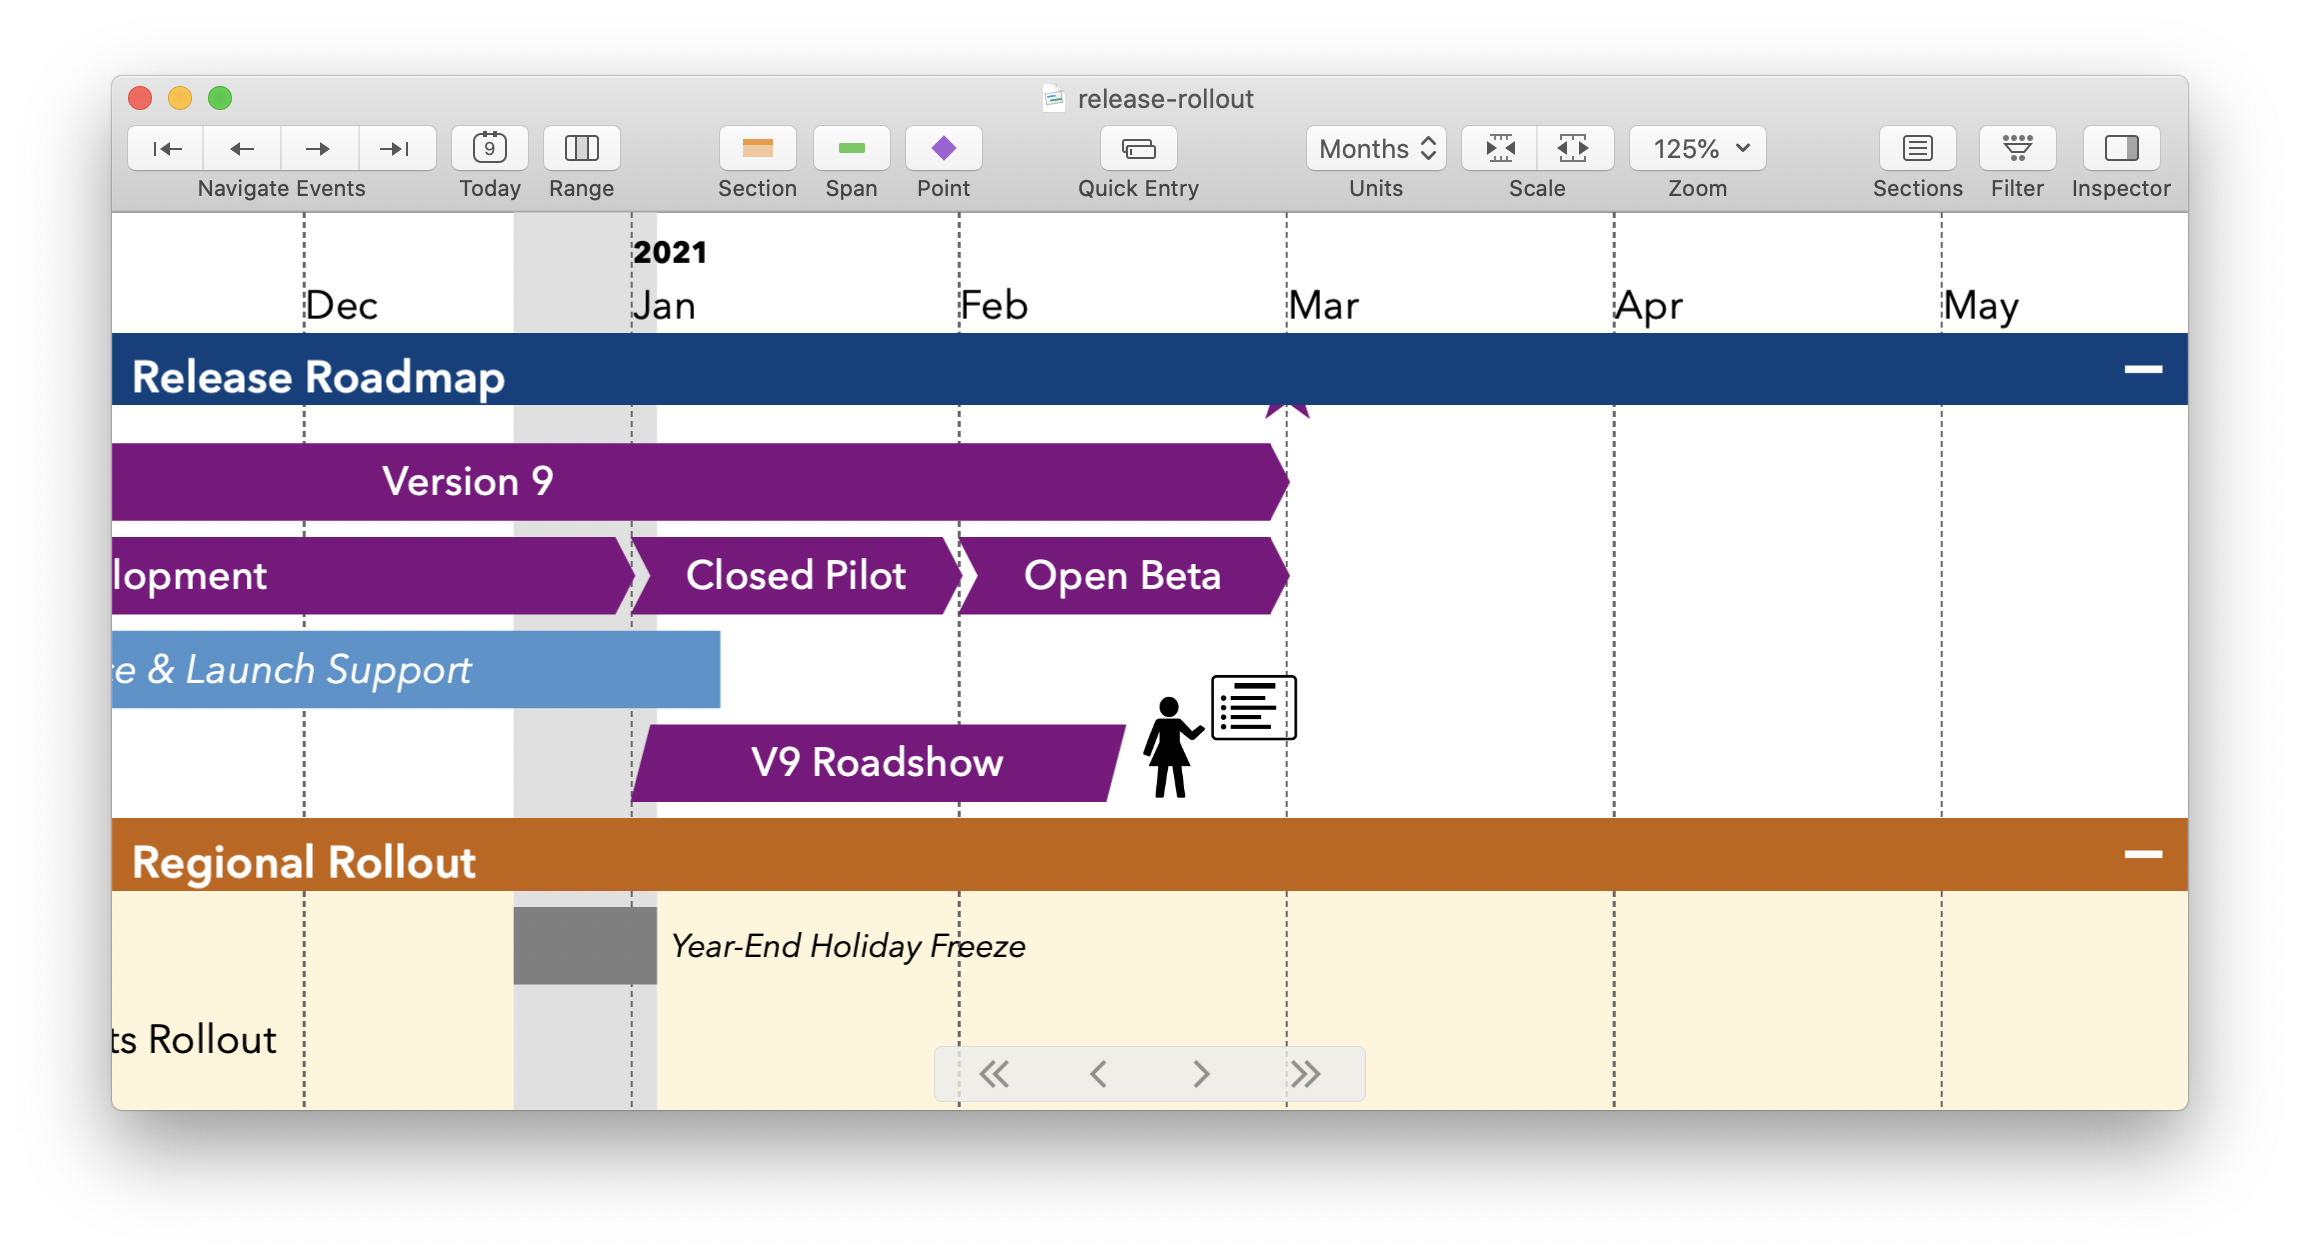Select the Version 9 span bar

(700, 481)
